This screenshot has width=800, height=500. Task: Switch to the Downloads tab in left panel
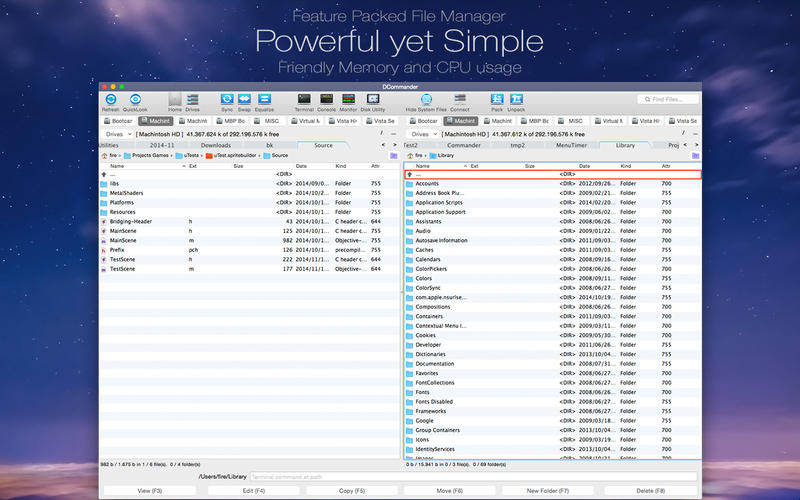tap(215, 145)
